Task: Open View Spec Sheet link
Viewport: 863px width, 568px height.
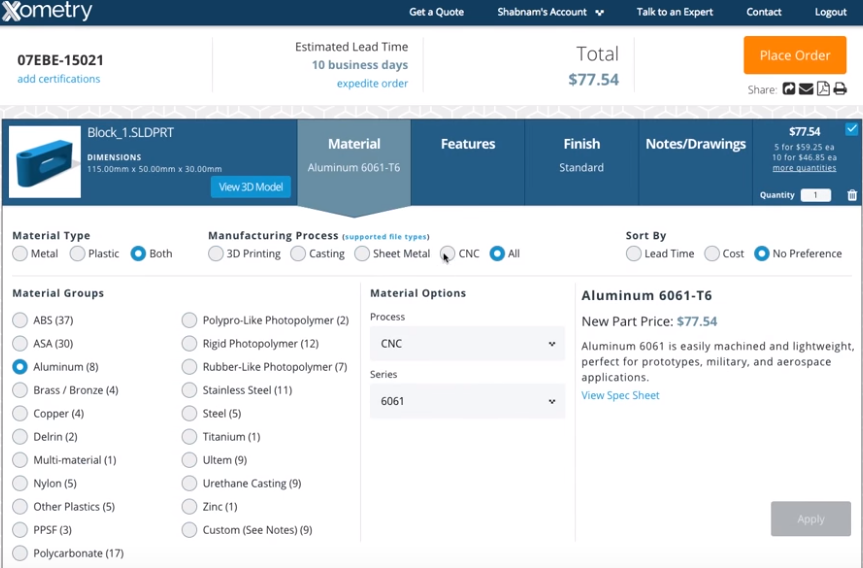Action: (x=620, y=395)
